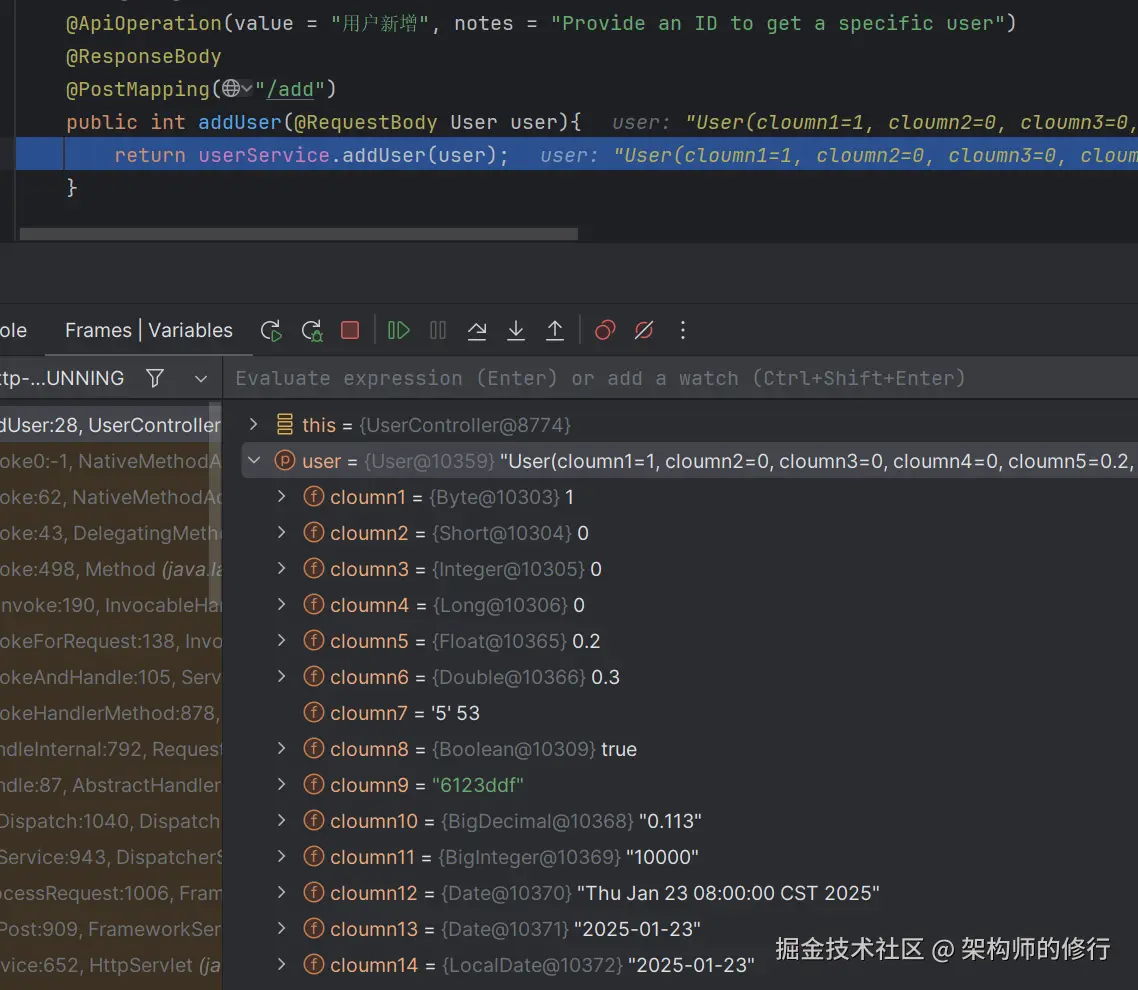Select frame invokeAndHandle:105
Image resolution: width=1138 pixels, height=990 pixels.
pyautogui.click(x=110, y=676)
